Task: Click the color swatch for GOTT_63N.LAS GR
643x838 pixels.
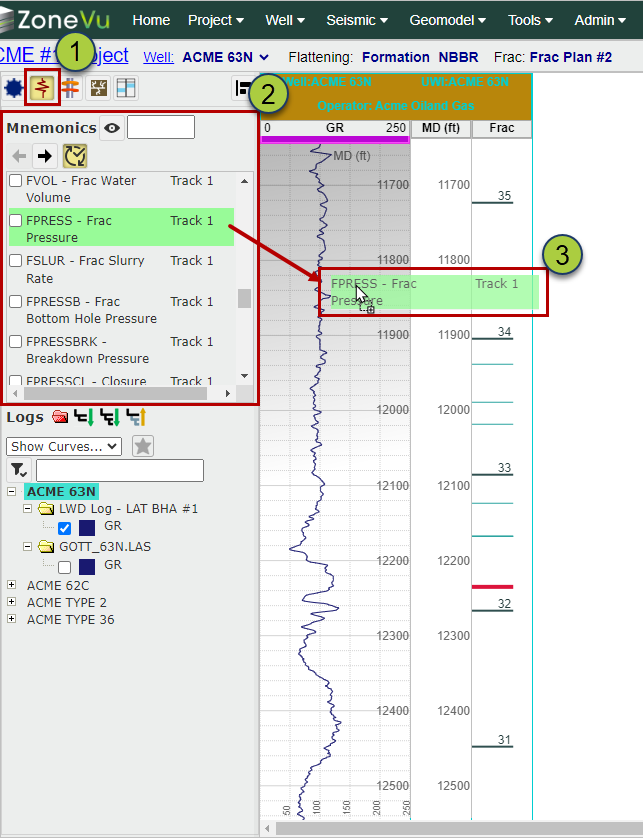Action: tap(87, 567)
